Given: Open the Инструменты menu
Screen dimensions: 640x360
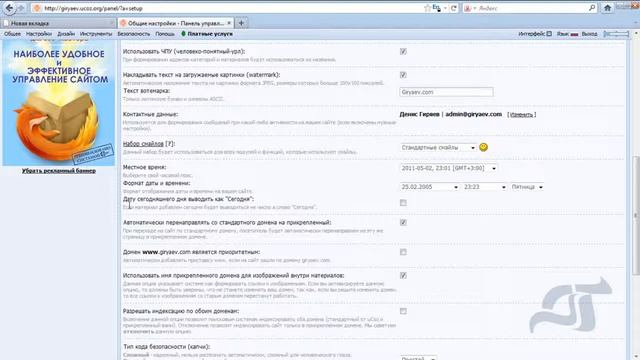Looking at the screenshot, I should (x=96, y=34).
